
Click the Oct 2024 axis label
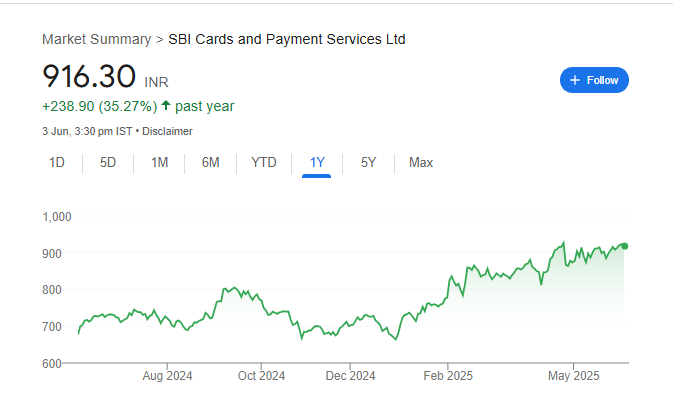click(261, 376)
